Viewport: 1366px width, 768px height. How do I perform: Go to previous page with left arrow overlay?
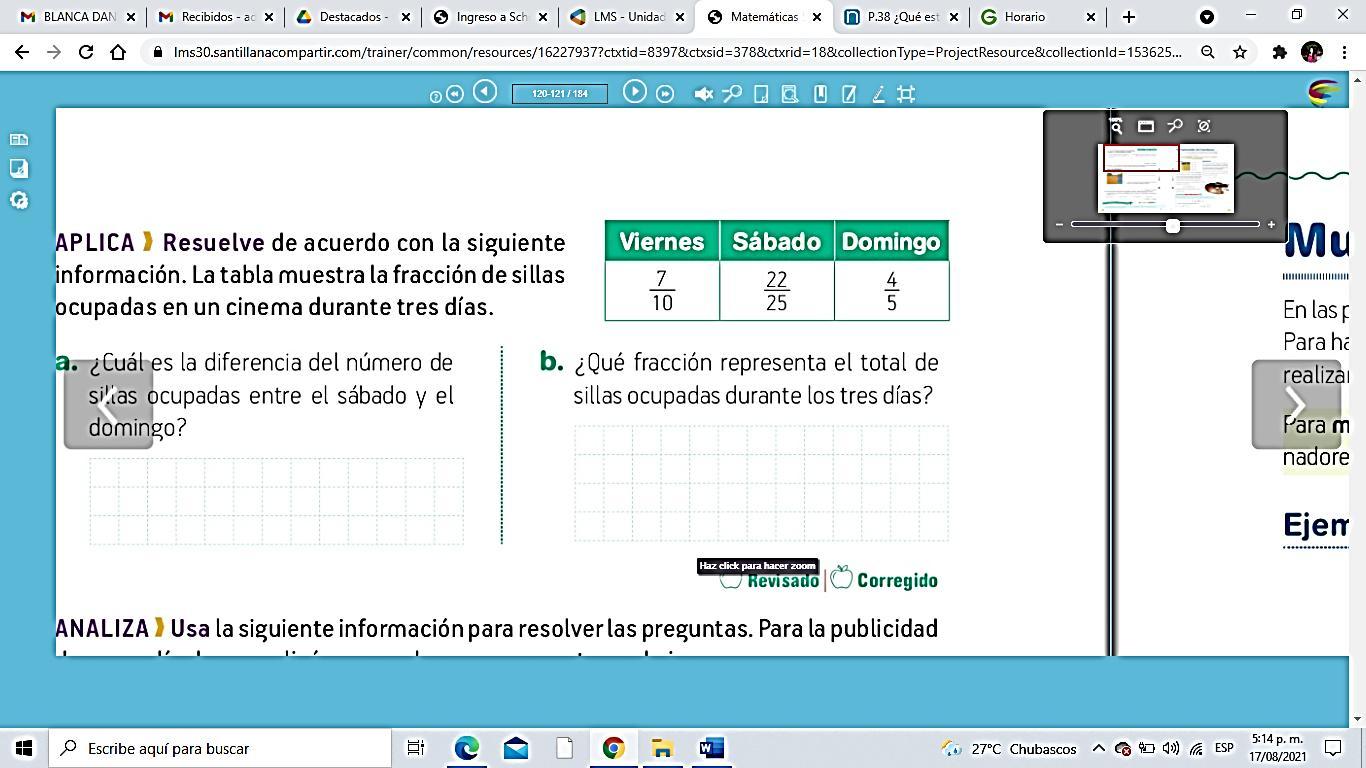point(108,404)
